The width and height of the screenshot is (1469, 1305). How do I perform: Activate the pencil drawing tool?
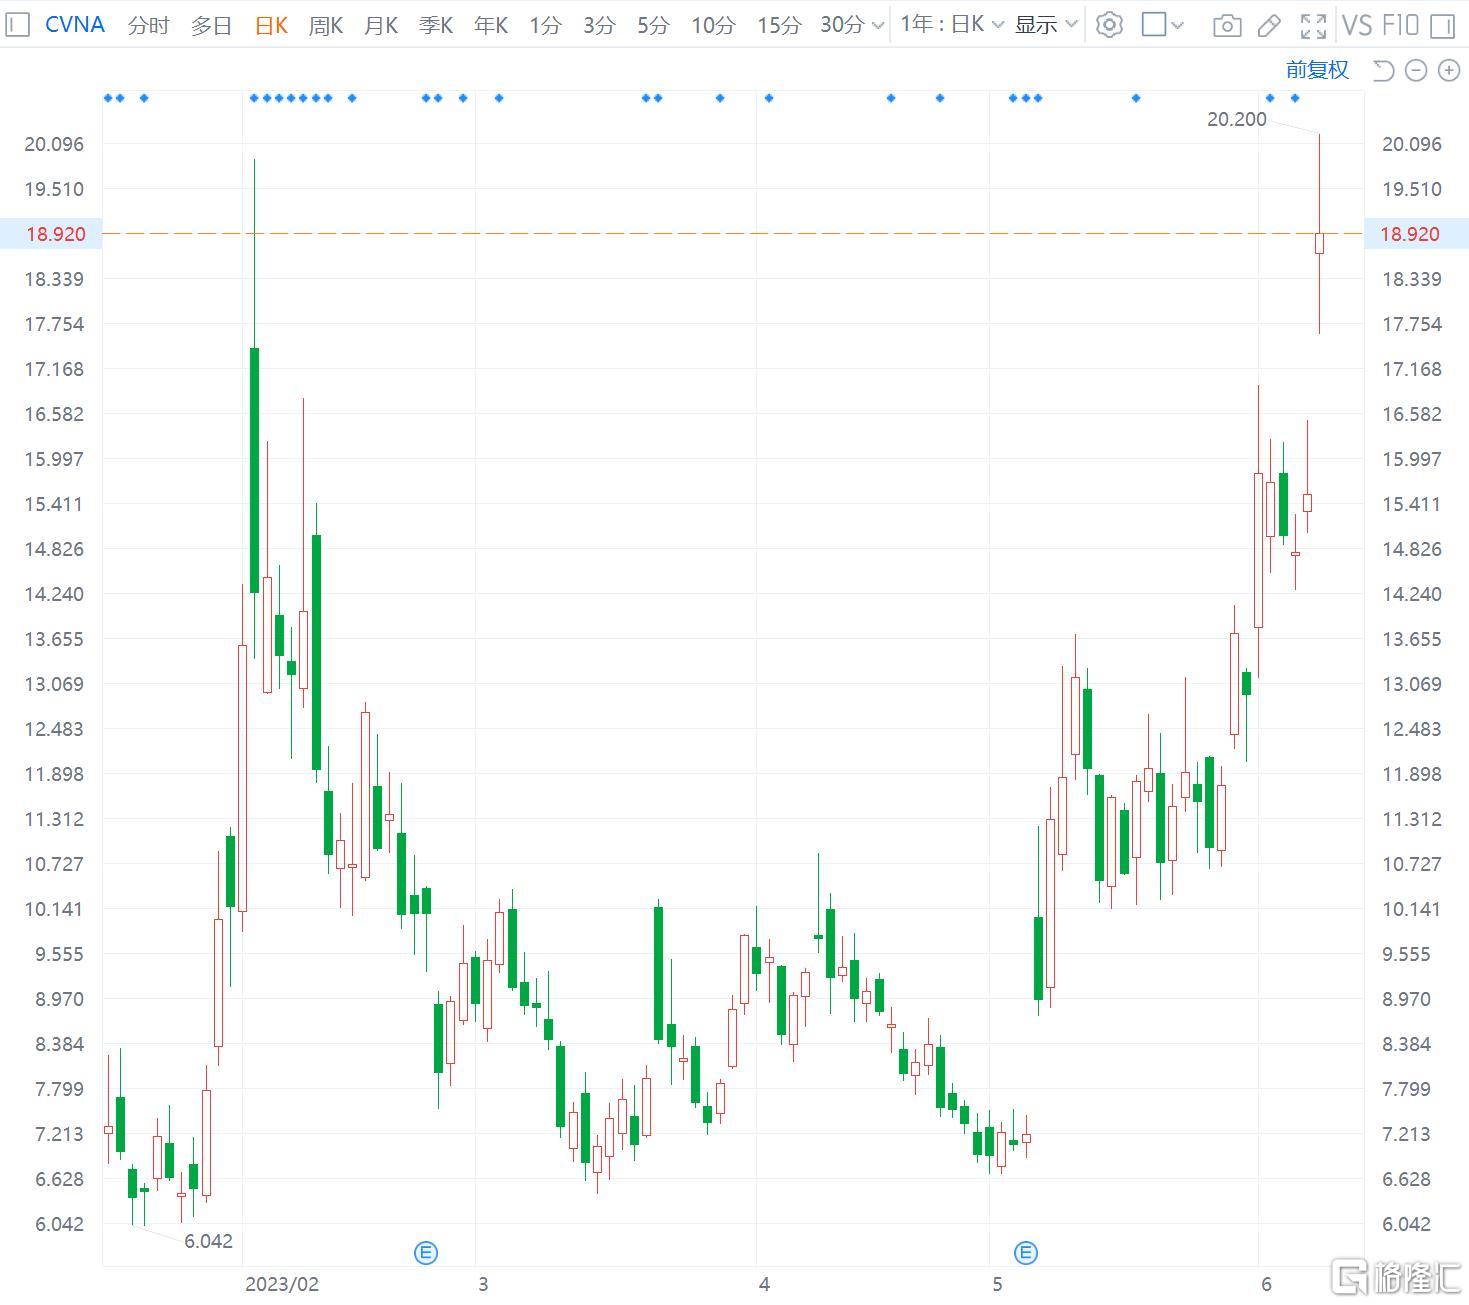pyautogui.click(x=1269, y=25)
